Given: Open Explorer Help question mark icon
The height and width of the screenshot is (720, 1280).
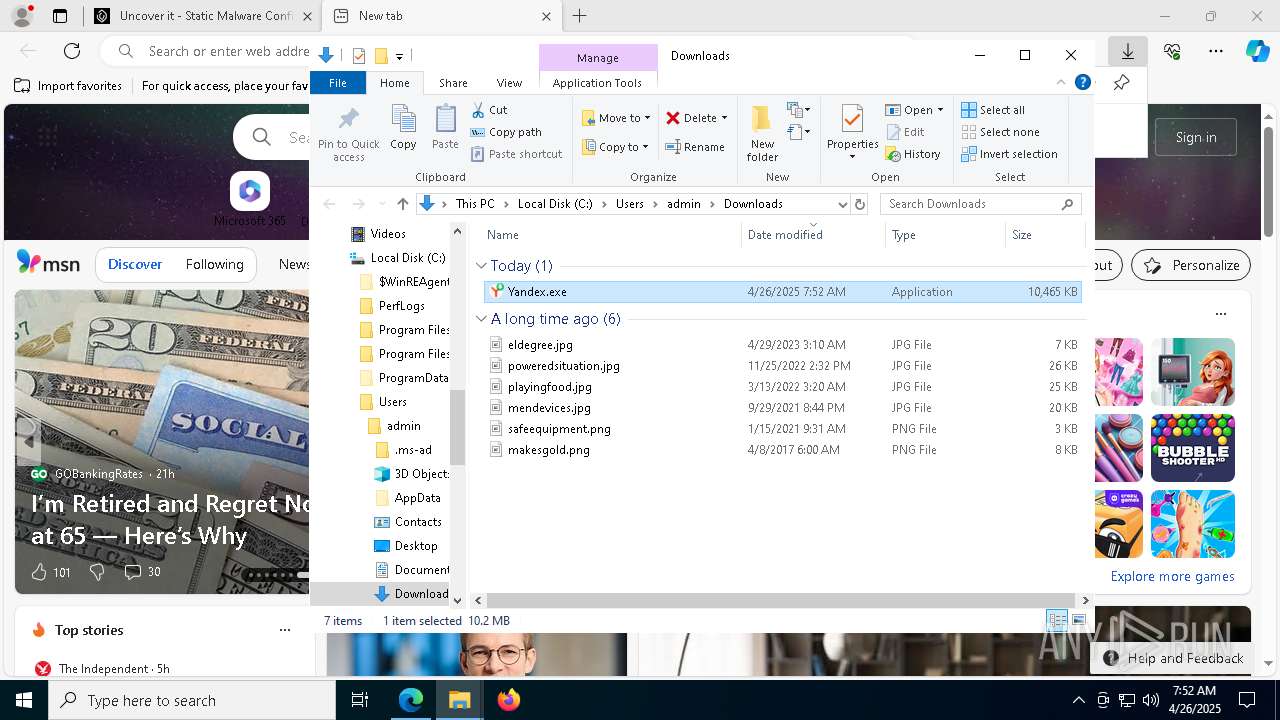Looking at the screenshot, I should [1082, 82].
